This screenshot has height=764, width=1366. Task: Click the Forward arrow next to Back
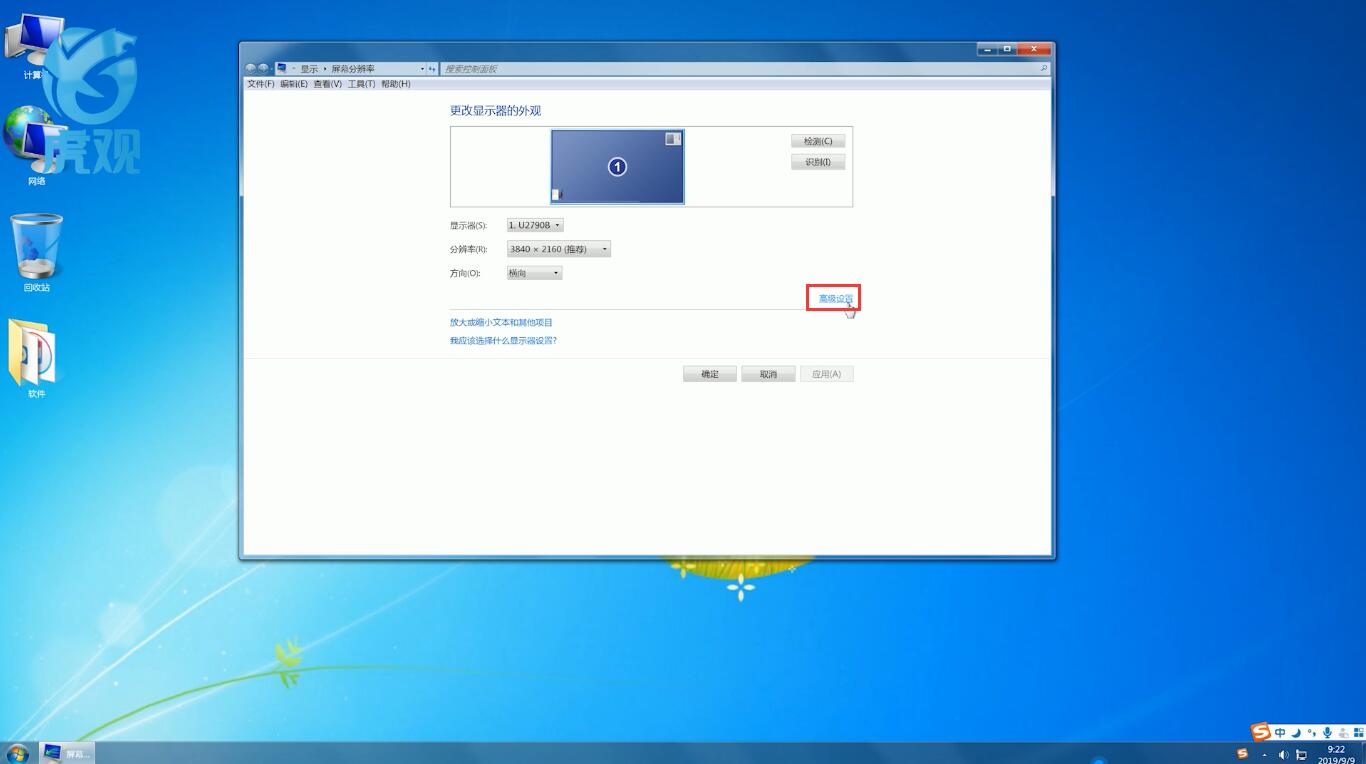coord(264,68)
